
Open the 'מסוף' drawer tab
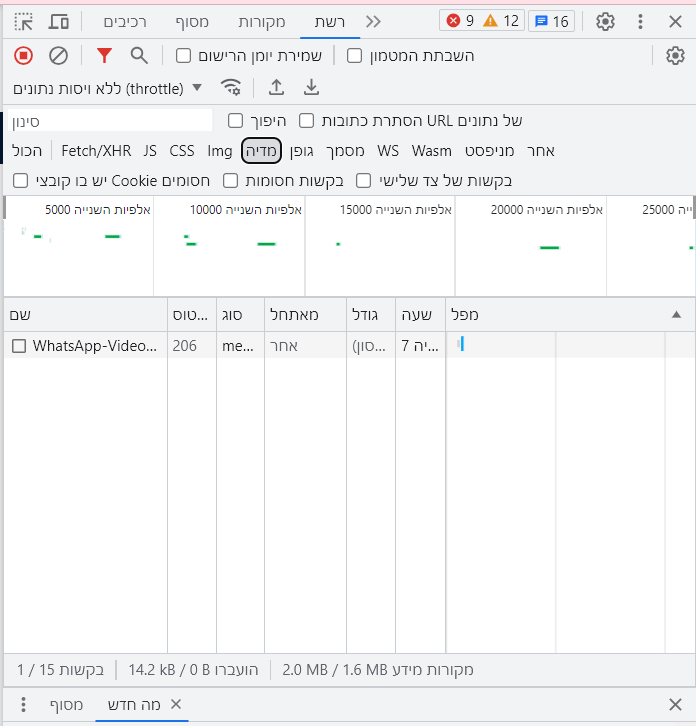click(x=66, y=705)
